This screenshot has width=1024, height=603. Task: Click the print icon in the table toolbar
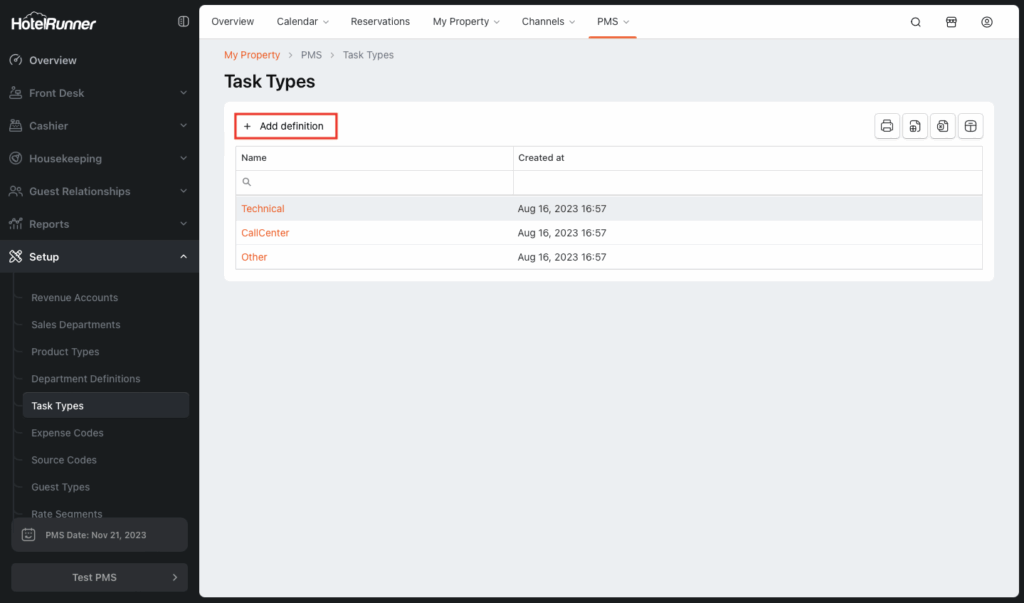tap(886, 126)
